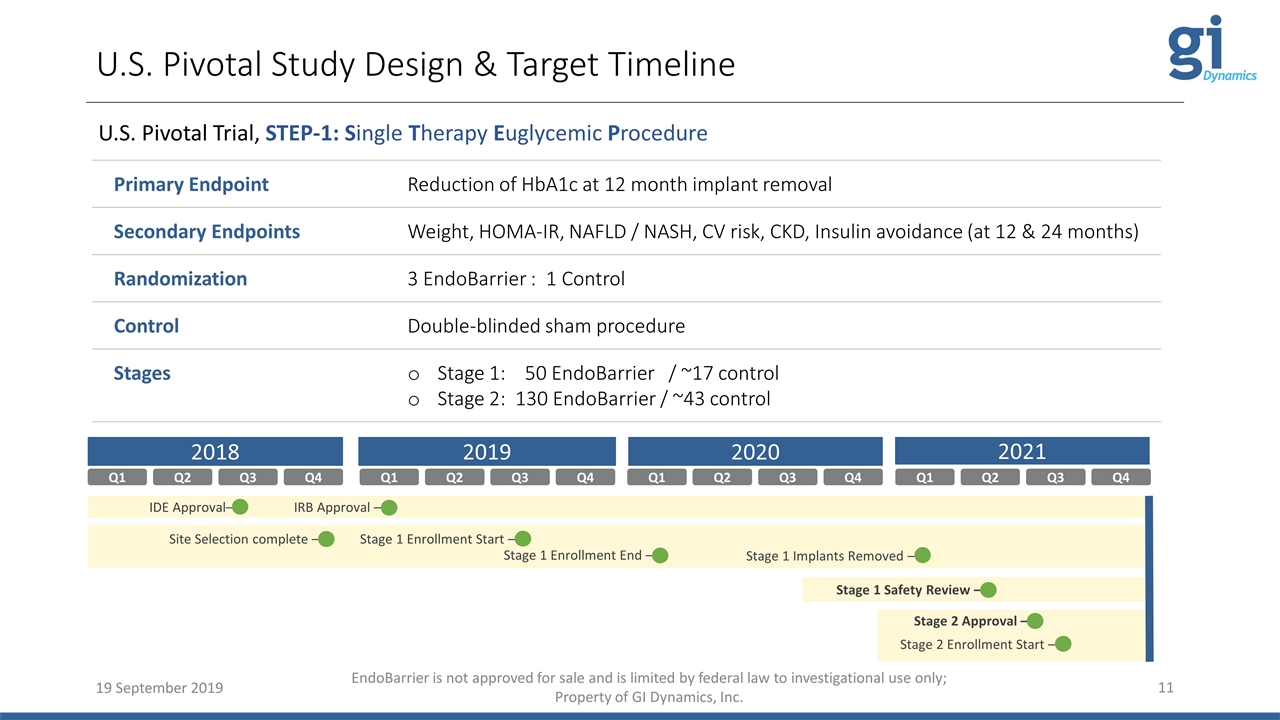Click the 'IRB Approval' label text
The image size is (1280, 720).
click(x=332, y=508)
